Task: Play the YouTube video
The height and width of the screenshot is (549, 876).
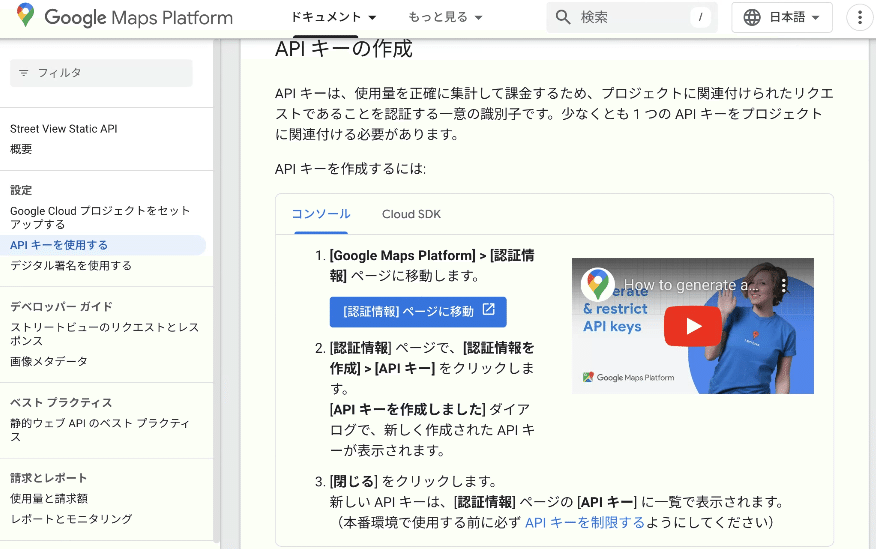Action: tap(692, 326)
